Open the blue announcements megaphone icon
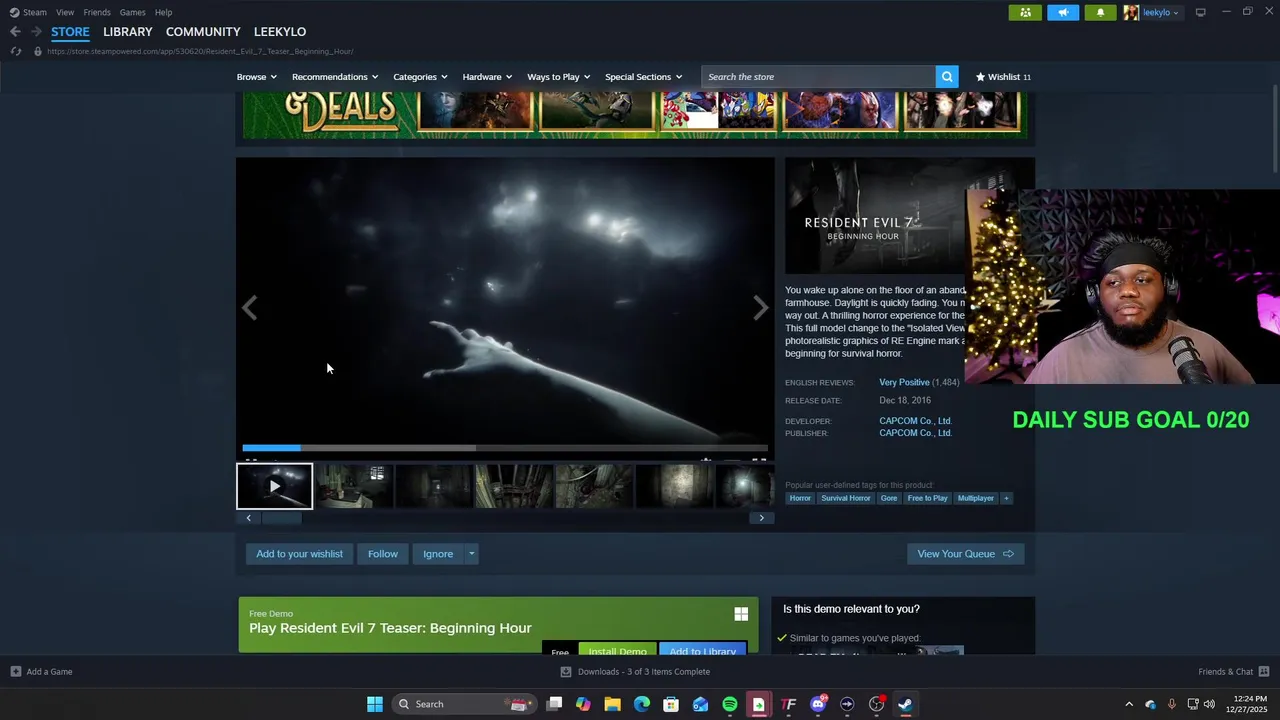 click(1063, 12)
